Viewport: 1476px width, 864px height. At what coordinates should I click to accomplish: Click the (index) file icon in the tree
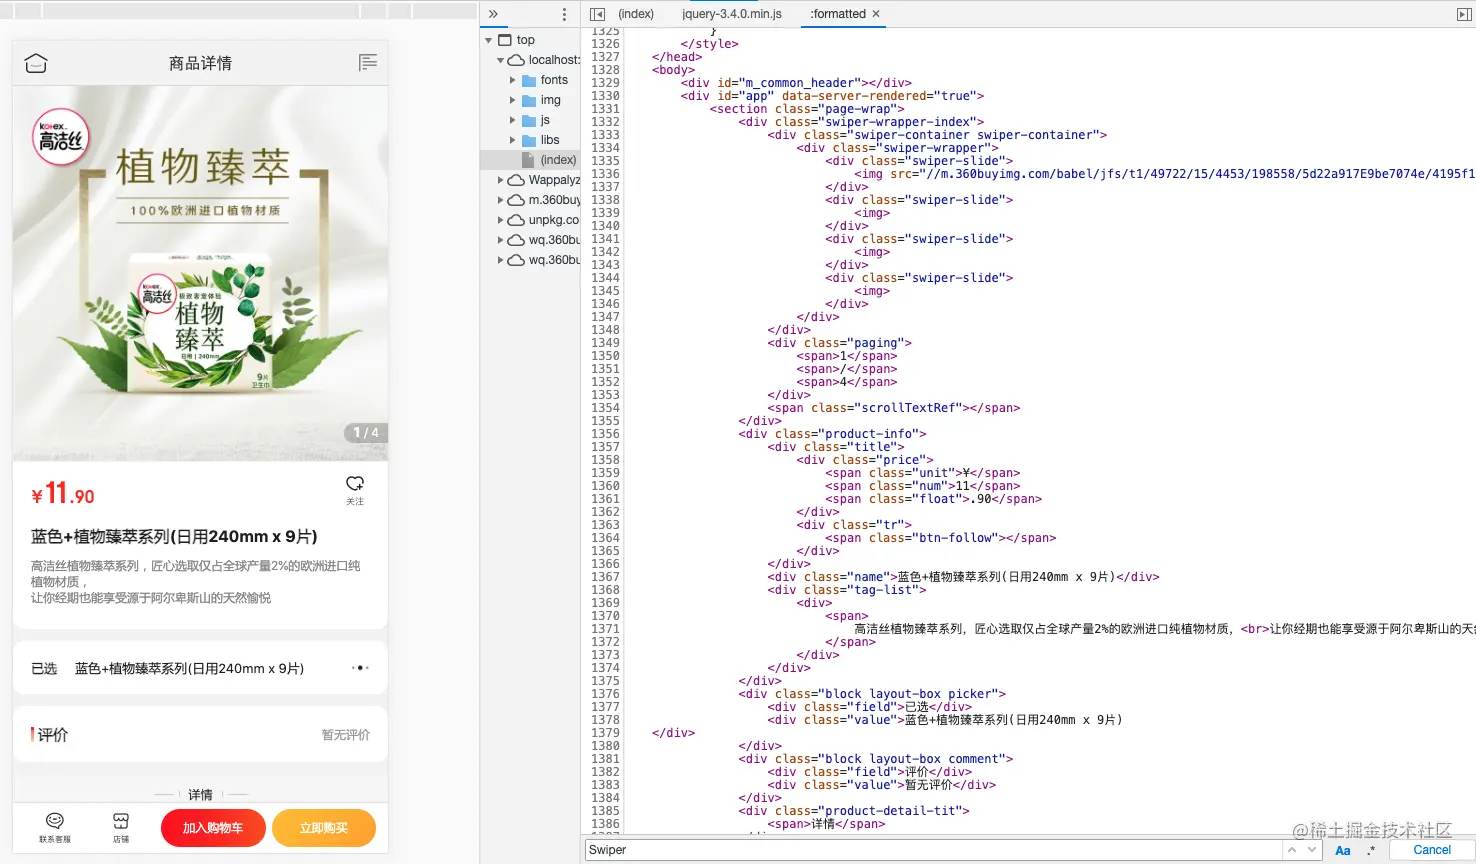pyautogui.click(x=528, y=160)
